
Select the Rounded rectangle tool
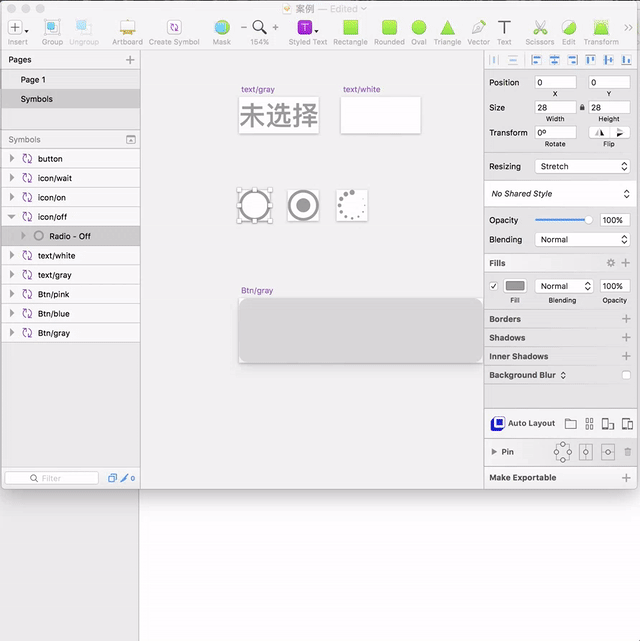(389, 27)
